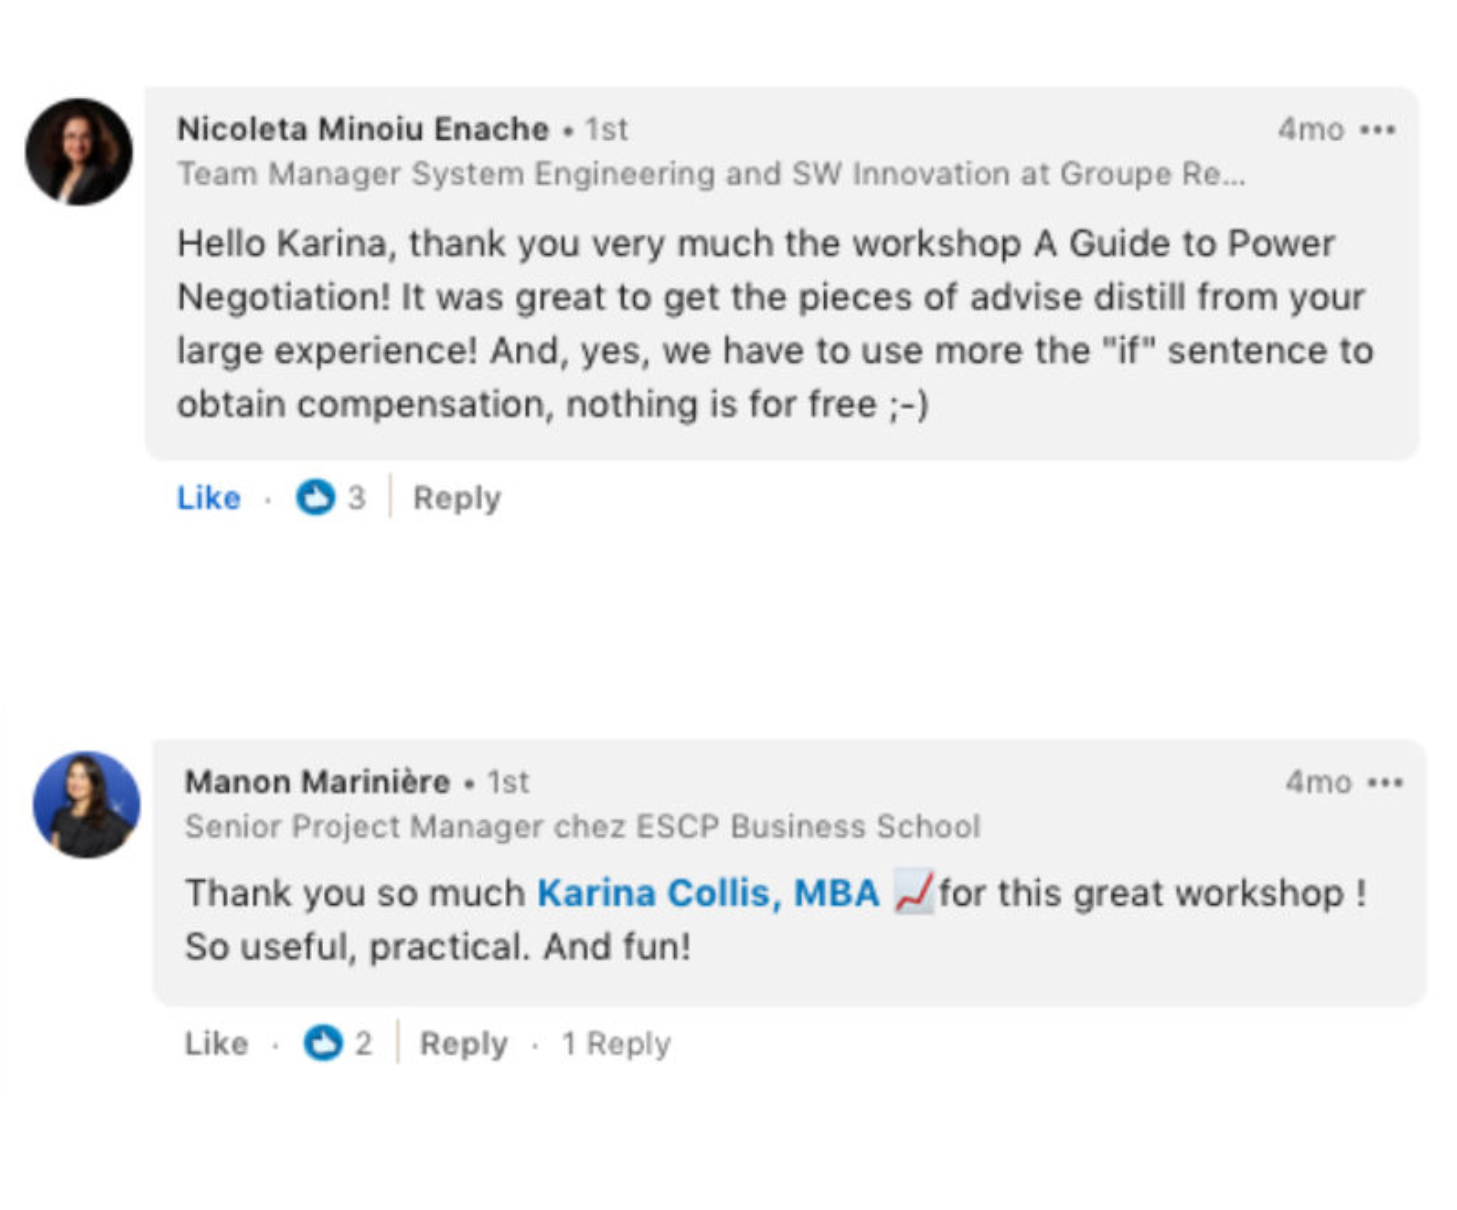View the 2 reactions count on Manon's comment
This screenshot has width=1457, height=1210.
coord(364,1044)
